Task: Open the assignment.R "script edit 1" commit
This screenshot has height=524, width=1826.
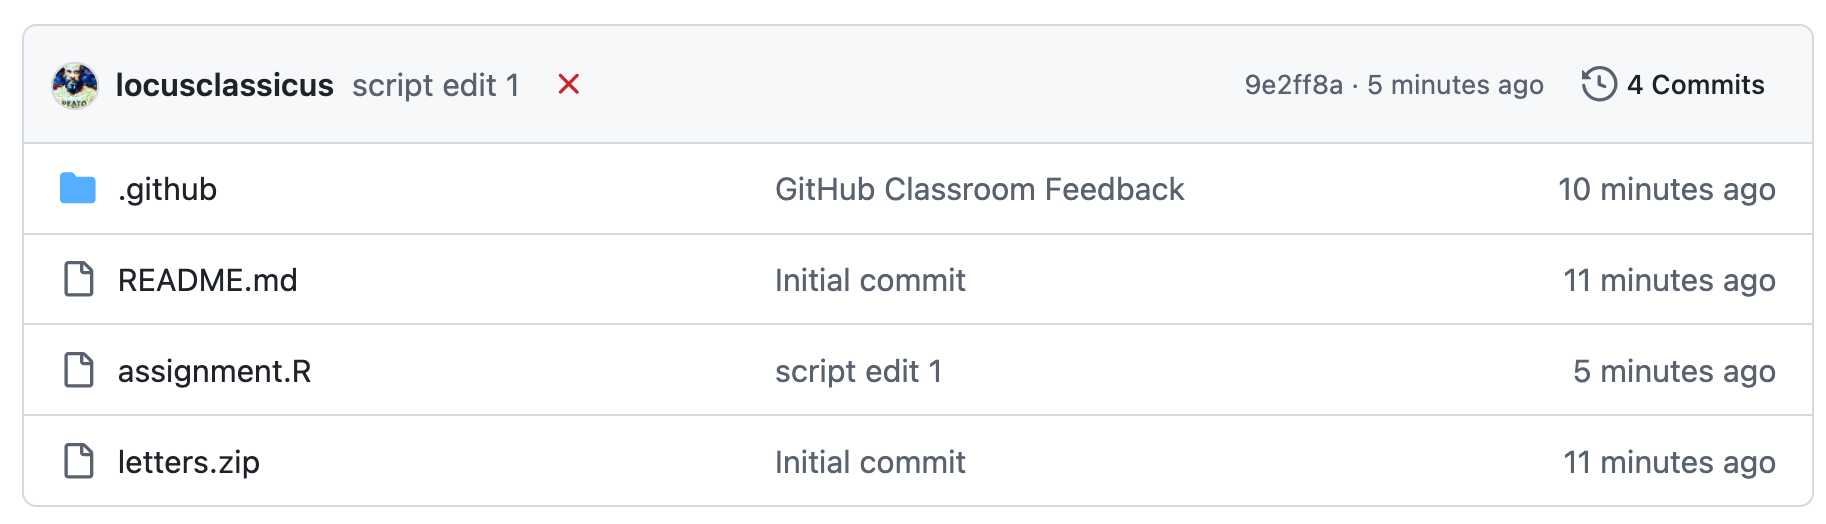Action: pos(858,371)
